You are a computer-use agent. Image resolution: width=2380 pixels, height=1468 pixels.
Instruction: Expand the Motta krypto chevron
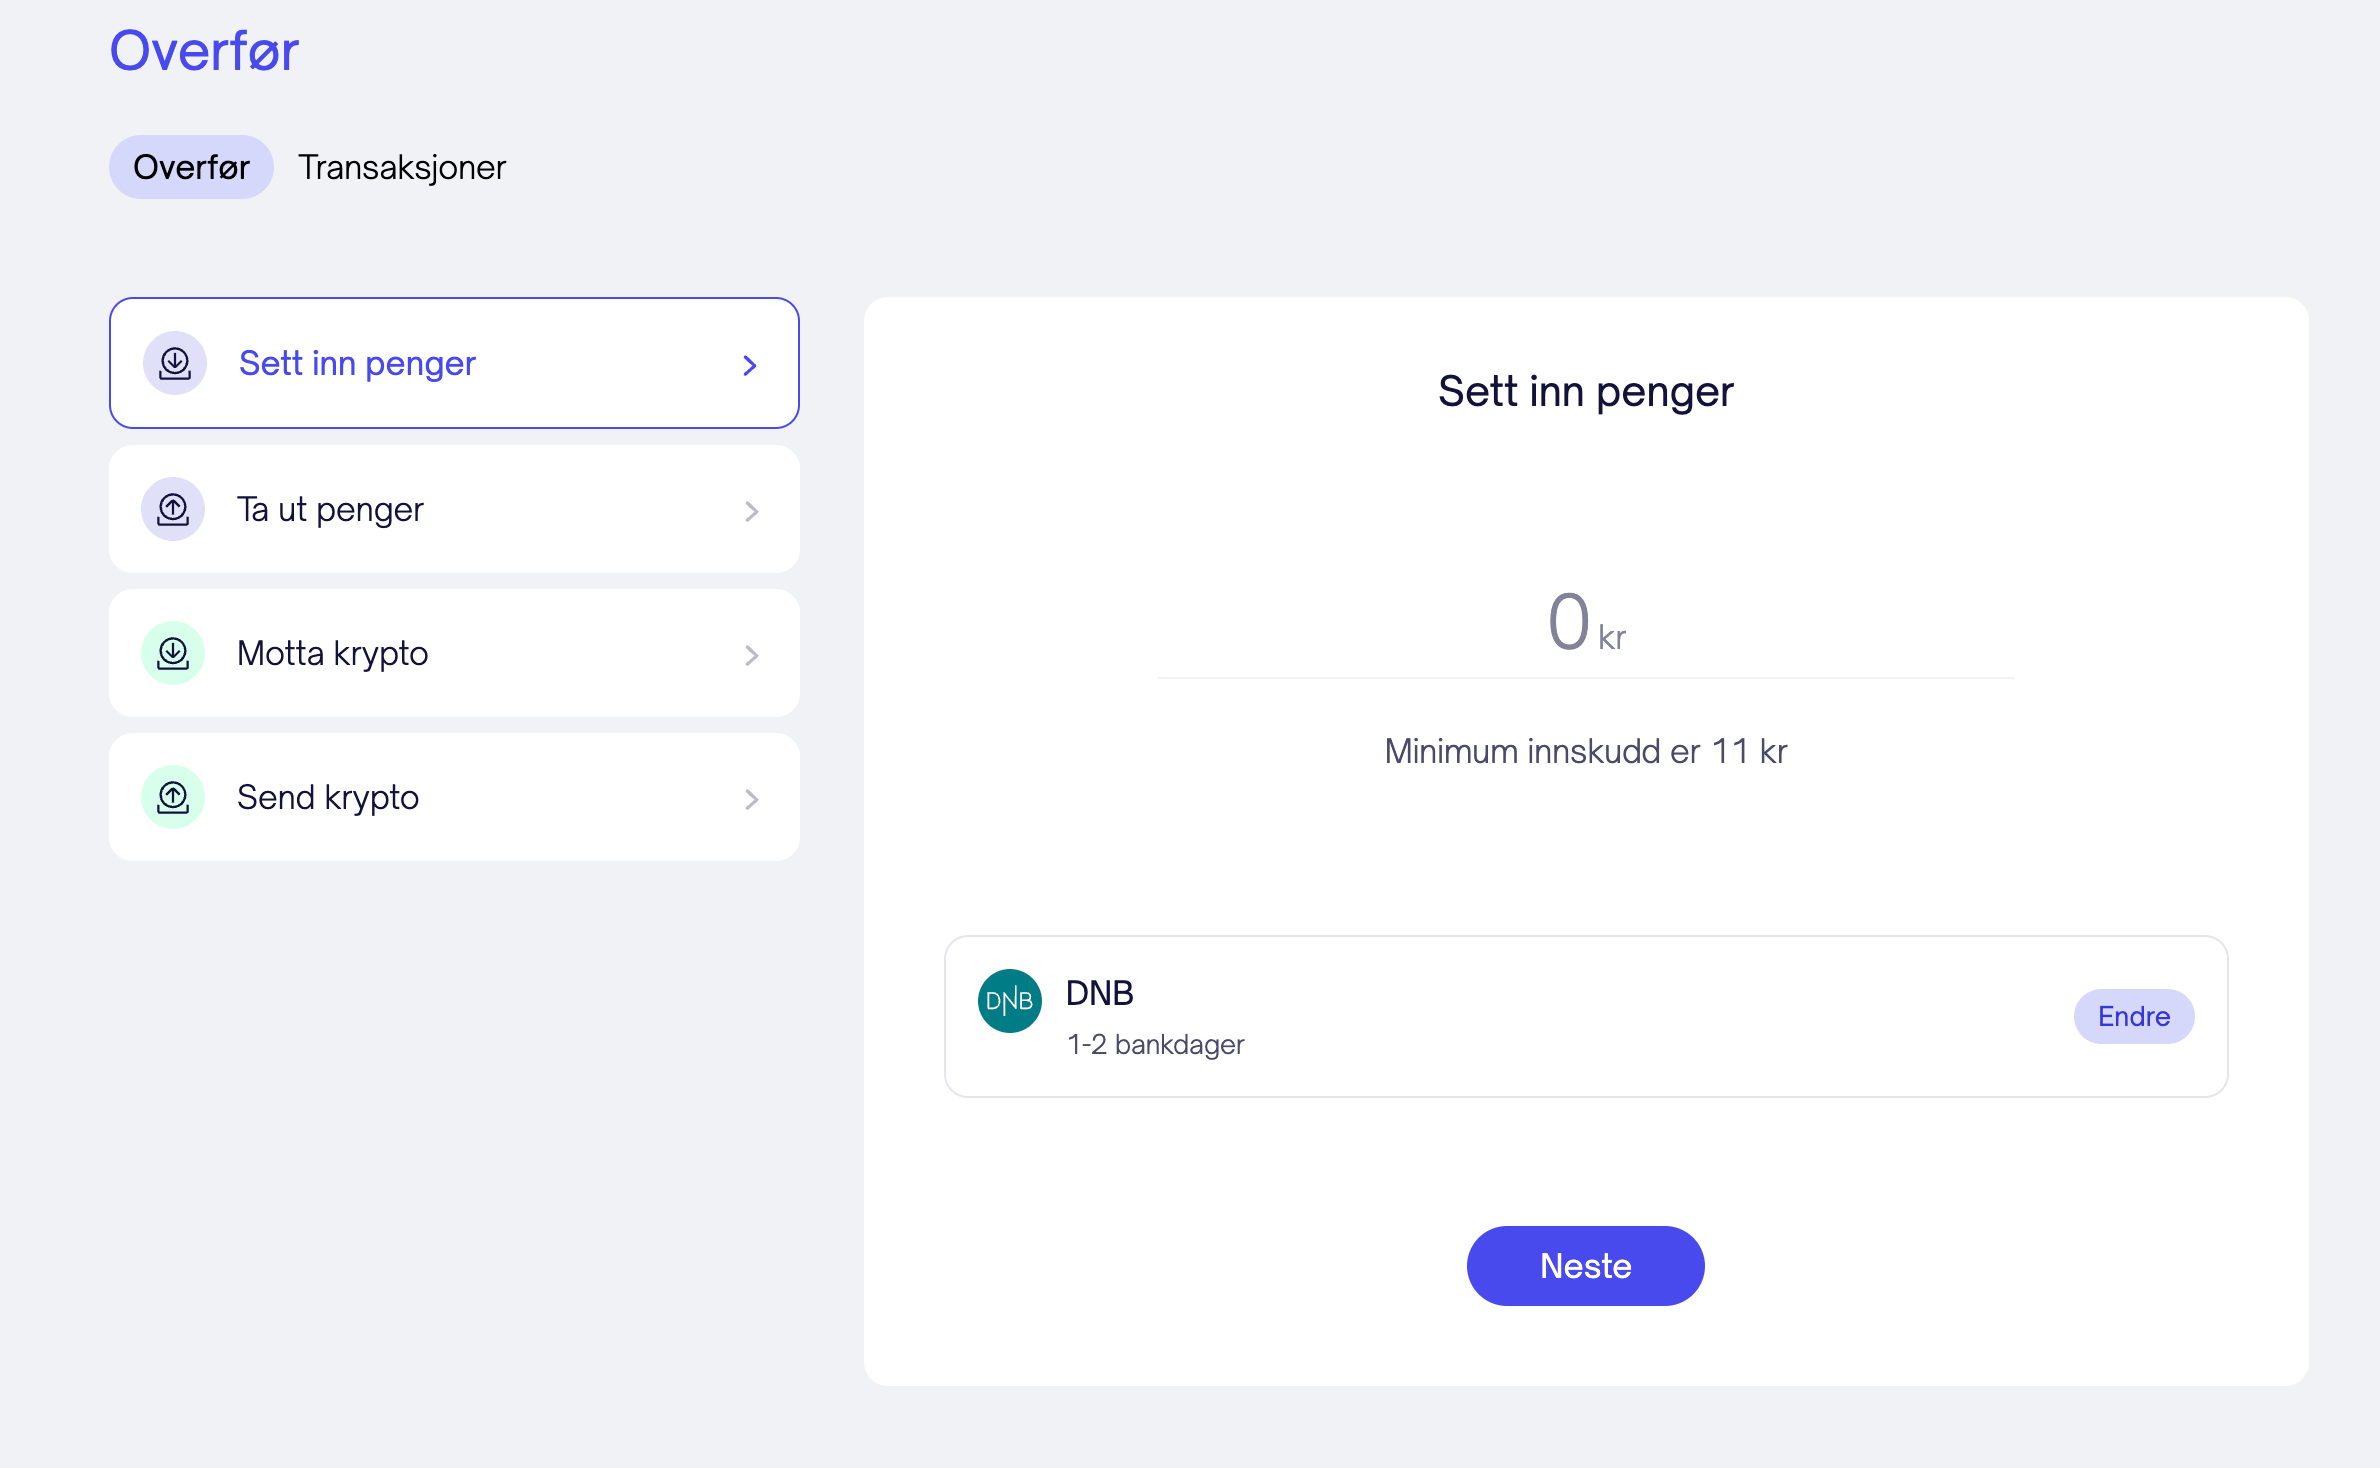(752, 655)
